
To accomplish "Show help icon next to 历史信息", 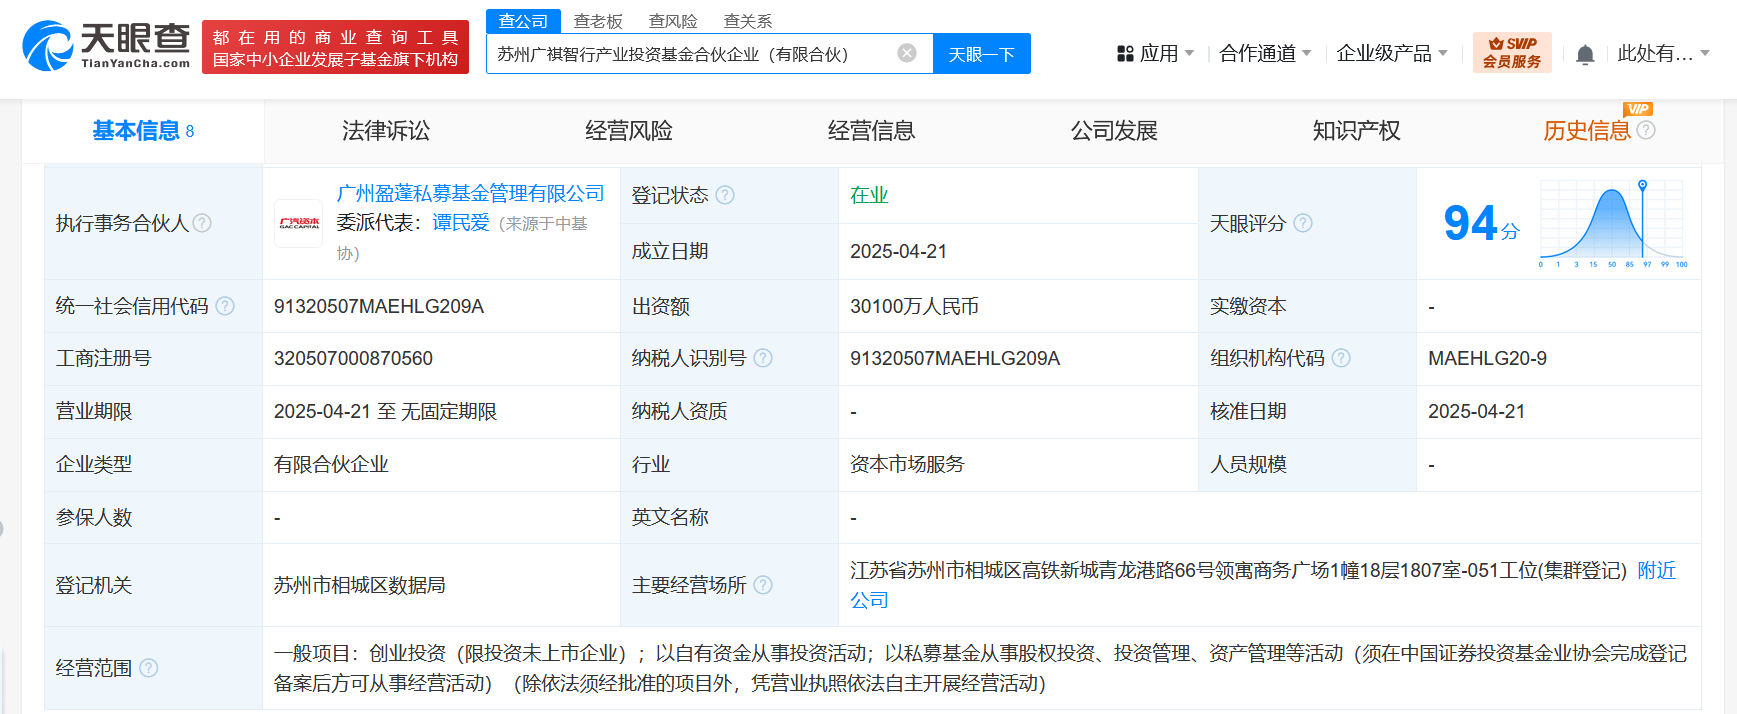I will pos(1646,130).
